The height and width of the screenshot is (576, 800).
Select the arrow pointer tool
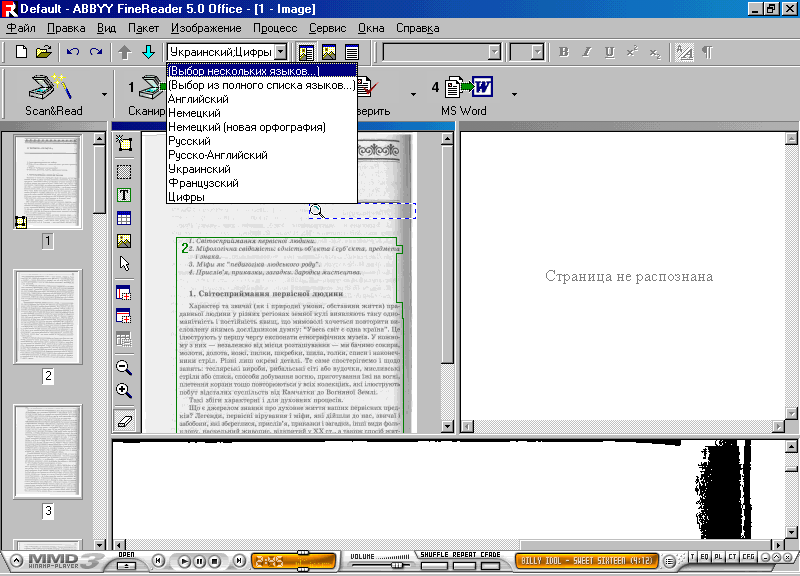point(124,263)
